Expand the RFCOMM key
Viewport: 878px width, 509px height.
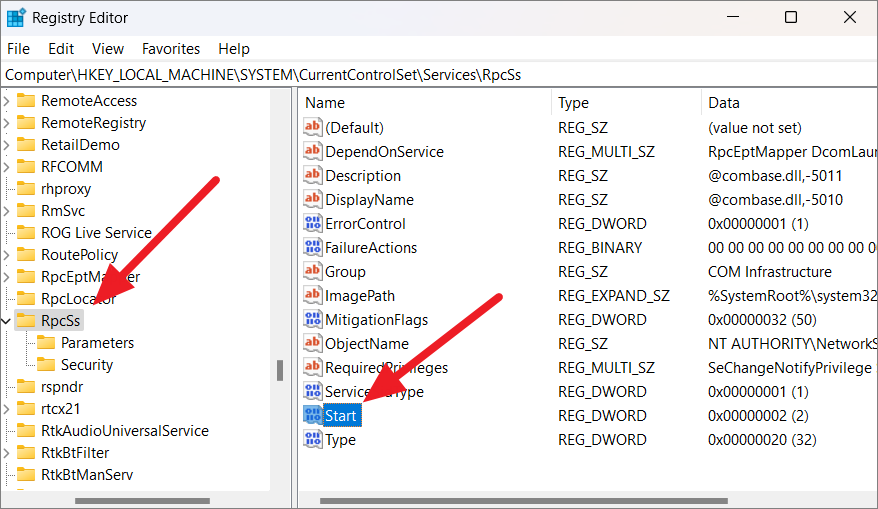(7, 167)
